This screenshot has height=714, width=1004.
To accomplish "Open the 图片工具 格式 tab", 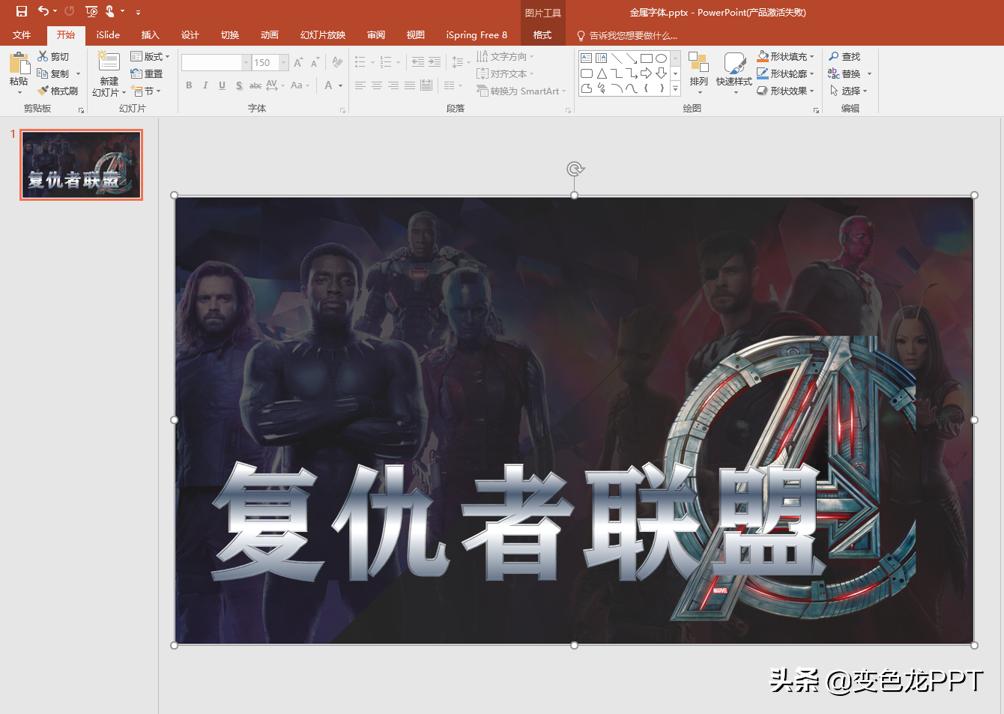I will click(543, 34).
